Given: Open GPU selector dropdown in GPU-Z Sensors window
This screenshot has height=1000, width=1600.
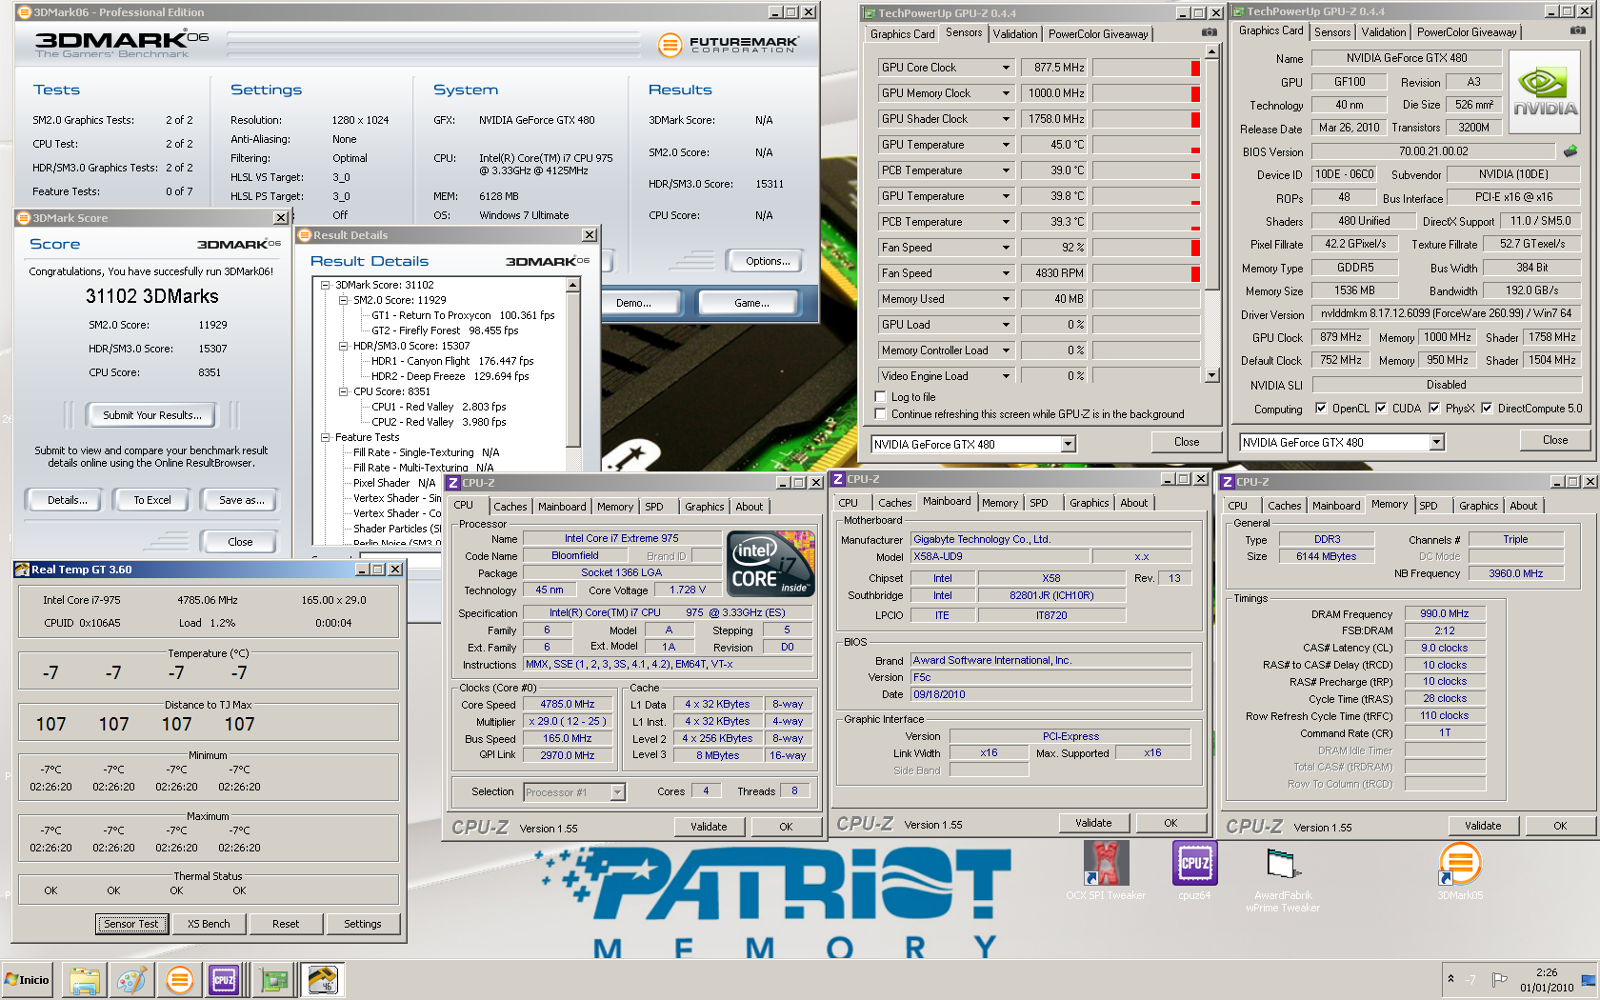Looking at the screenshot, I should click(1068, 444).
